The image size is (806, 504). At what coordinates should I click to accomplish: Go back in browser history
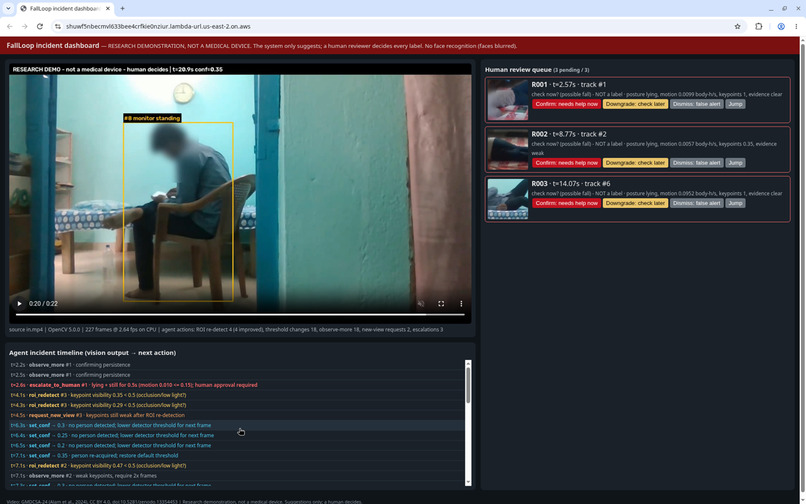[10, 26]
